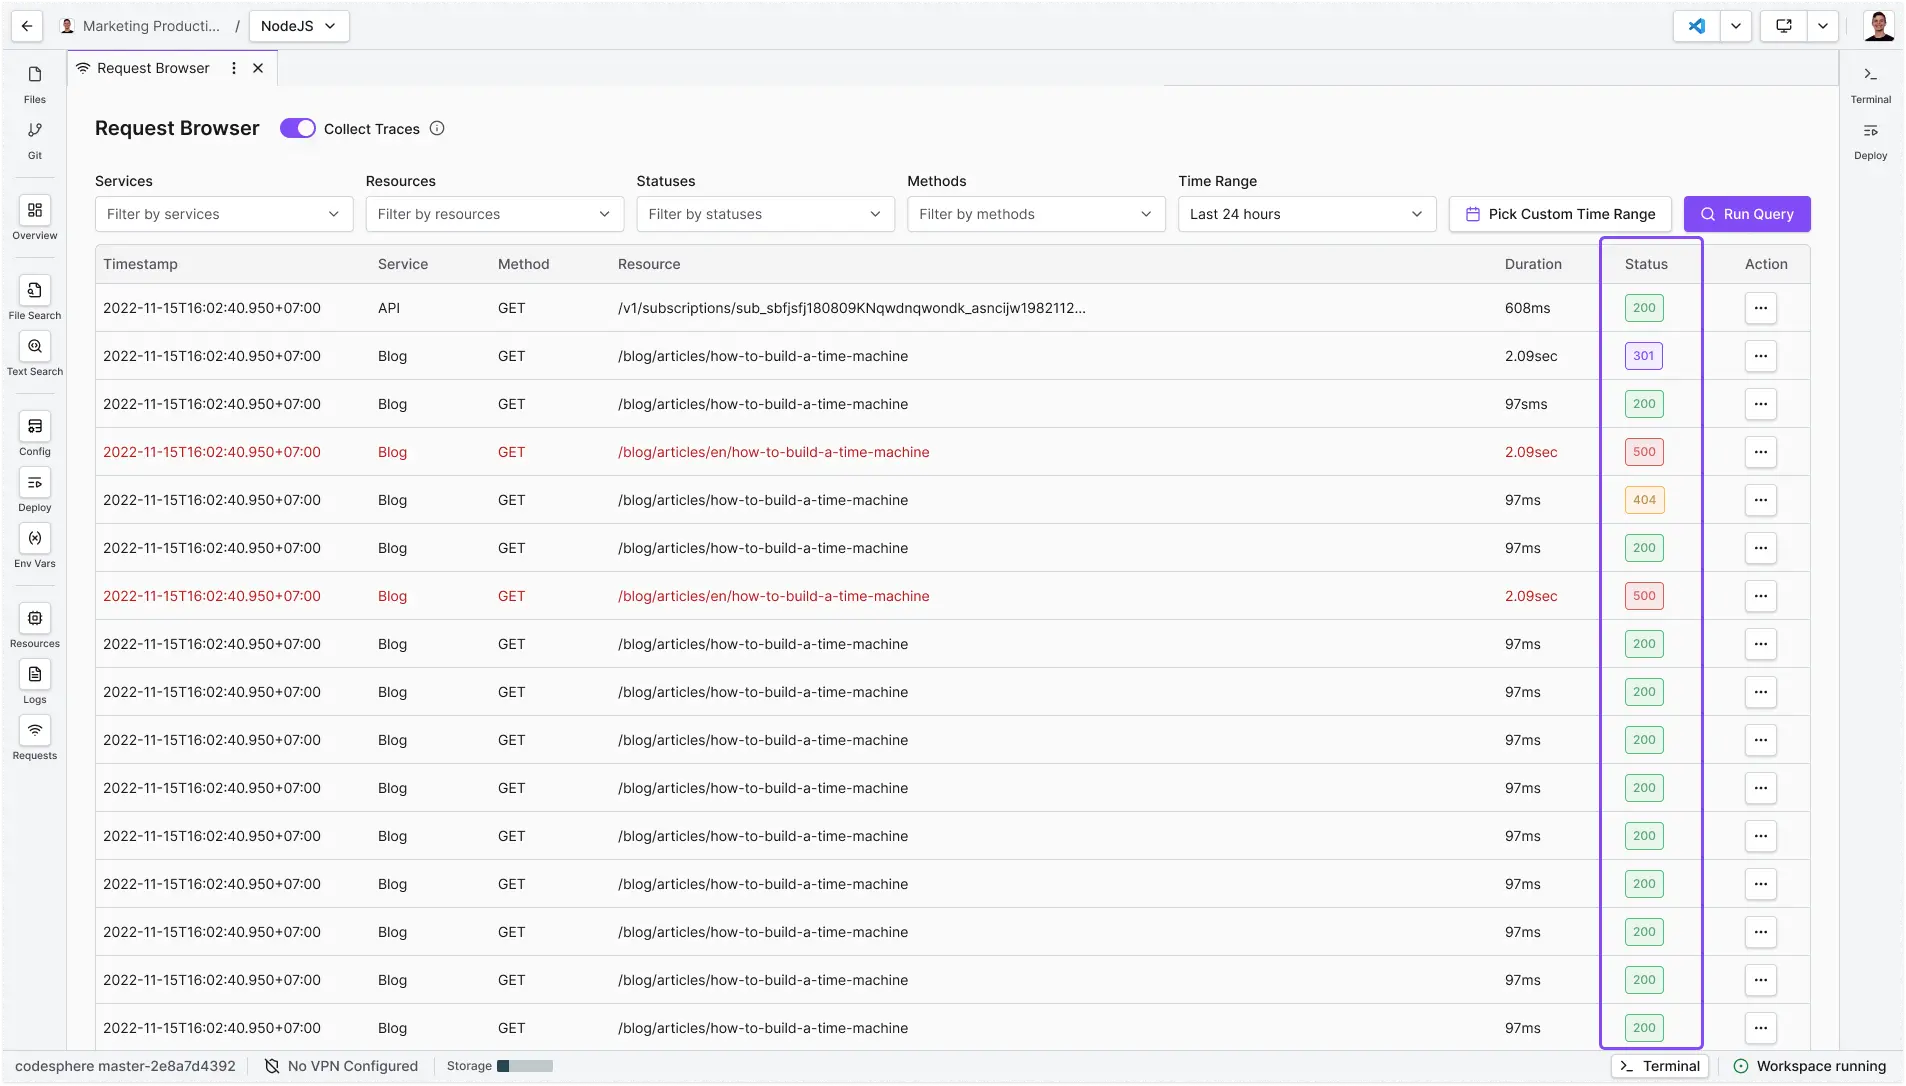This screenshot has height=1086, width=1906.
Task: Open the user avatar profile
Action: point(1879,26)
